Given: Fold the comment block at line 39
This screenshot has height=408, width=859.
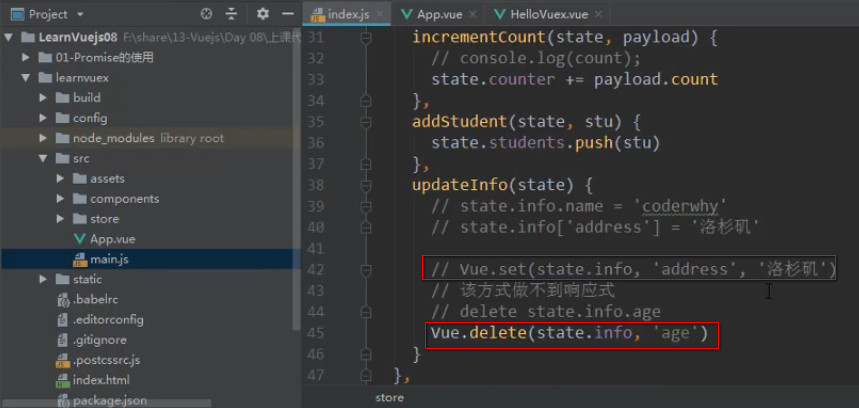Looking at the screenshot, I should pyautogui.click(x=365, y=206).
